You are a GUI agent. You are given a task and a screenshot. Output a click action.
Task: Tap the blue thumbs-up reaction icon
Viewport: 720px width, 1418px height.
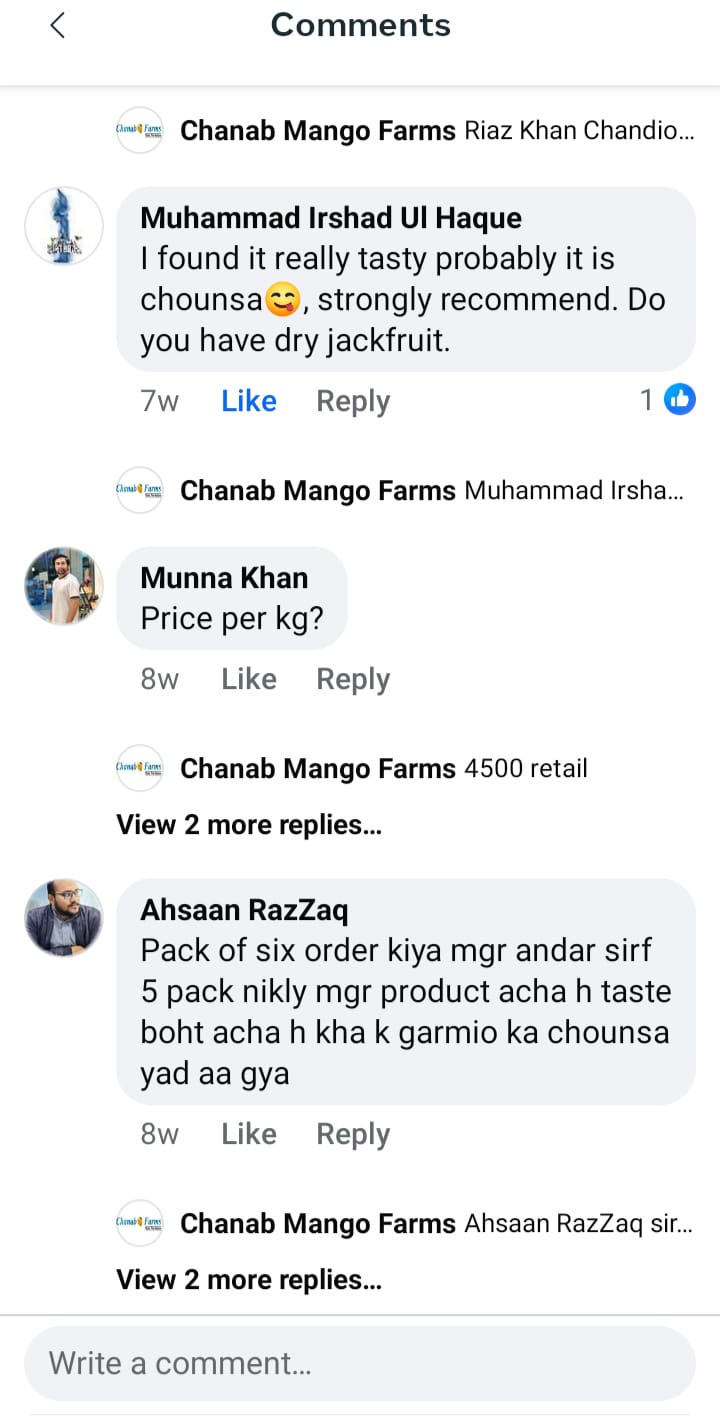coord(680,401)
